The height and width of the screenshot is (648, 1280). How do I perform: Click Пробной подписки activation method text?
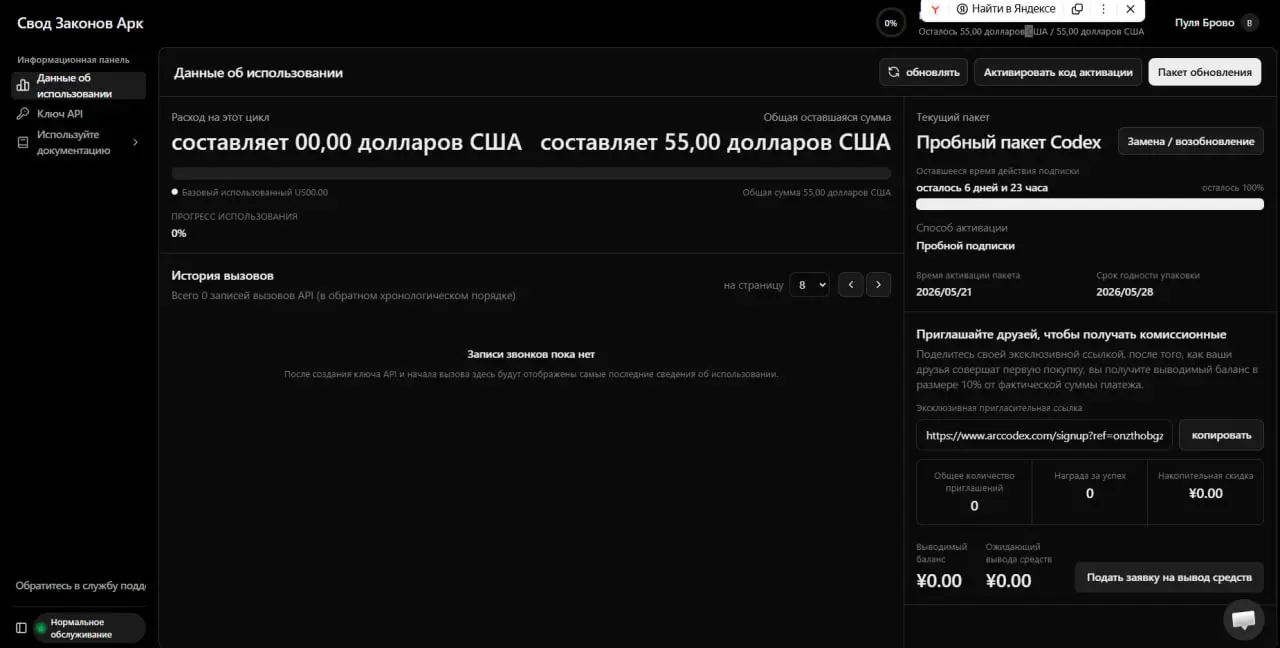point(965,246)
